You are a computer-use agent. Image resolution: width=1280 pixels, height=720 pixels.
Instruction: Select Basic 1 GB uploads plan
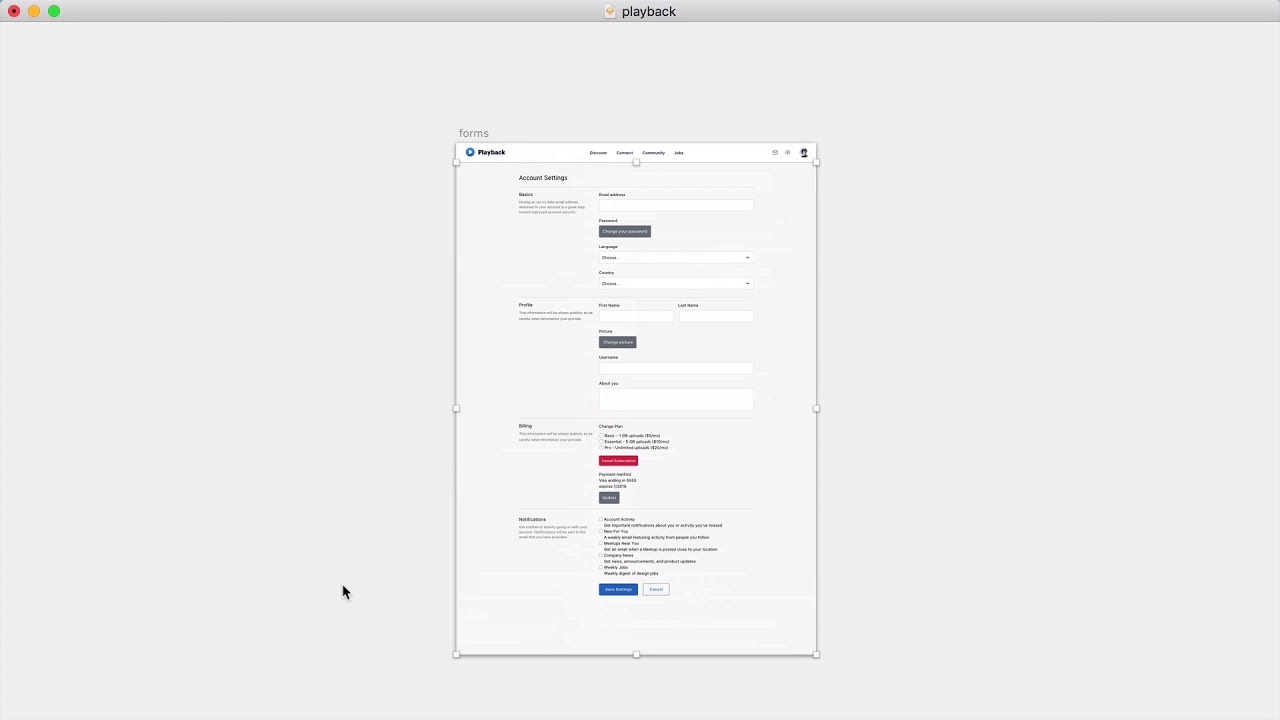(x=602, y=436)
